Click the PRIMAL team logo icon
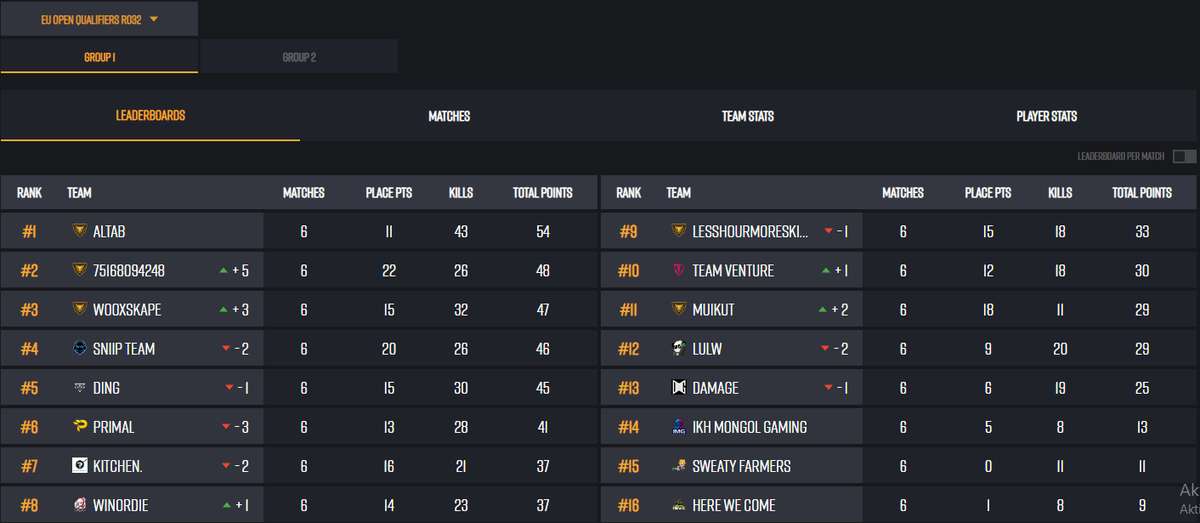Image resolution: width=1200 pixels, height=523 pixels. (80, 427)
